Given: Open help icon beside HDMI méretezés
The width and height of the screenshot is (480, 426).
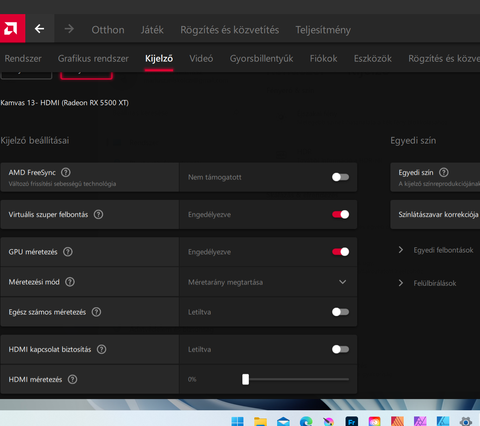Looking at the screenshot, I should click(x=72, y=379).
